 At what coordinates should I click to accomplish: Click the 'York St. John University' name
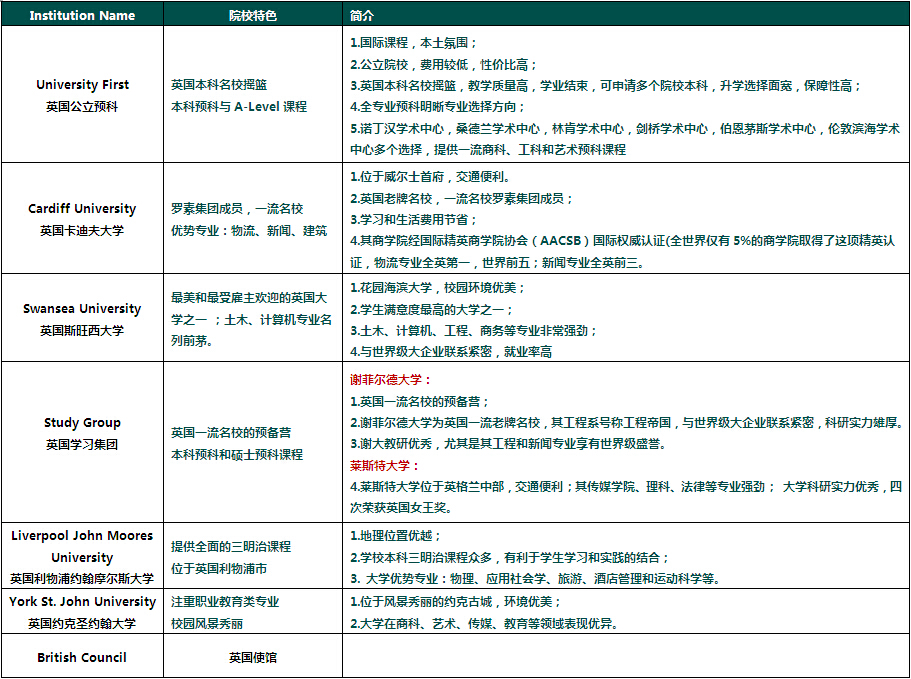(x=83, y=602)
